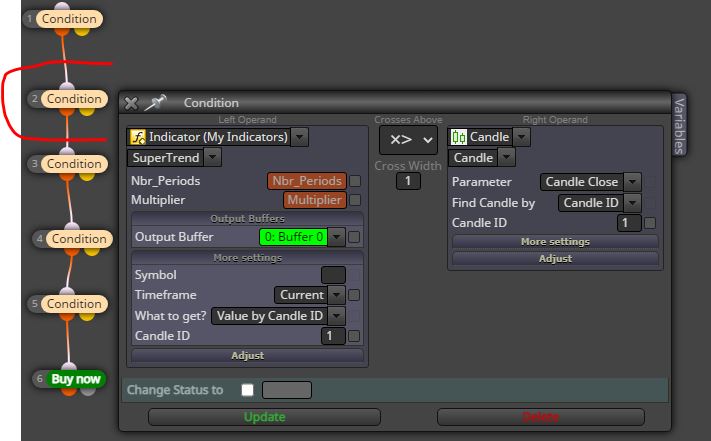Collapse the left More settings section
711x441 pixels.
pos(248,258)
